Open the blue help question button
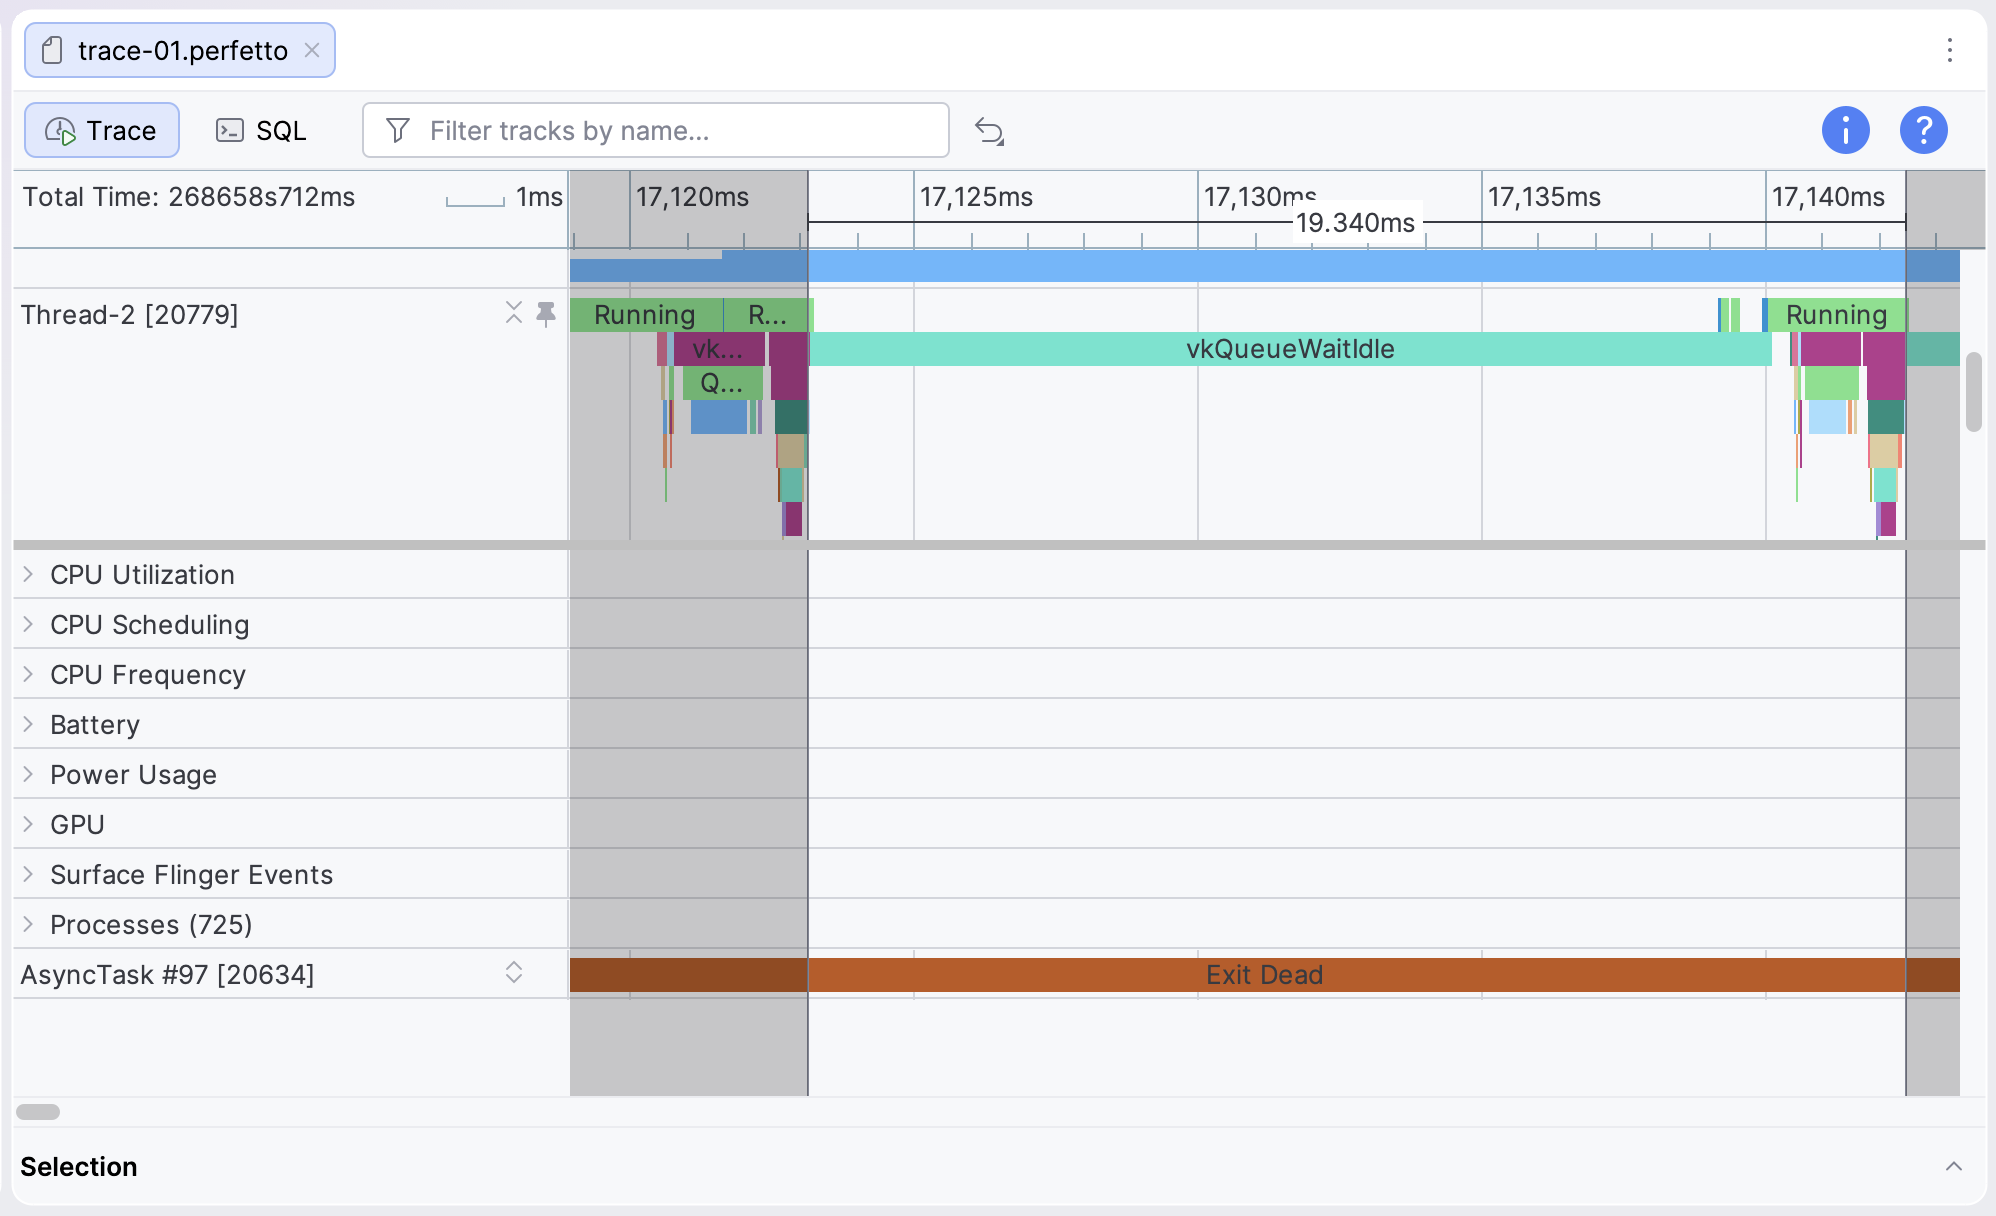 pyautogui.click(x=1923, y=130)
